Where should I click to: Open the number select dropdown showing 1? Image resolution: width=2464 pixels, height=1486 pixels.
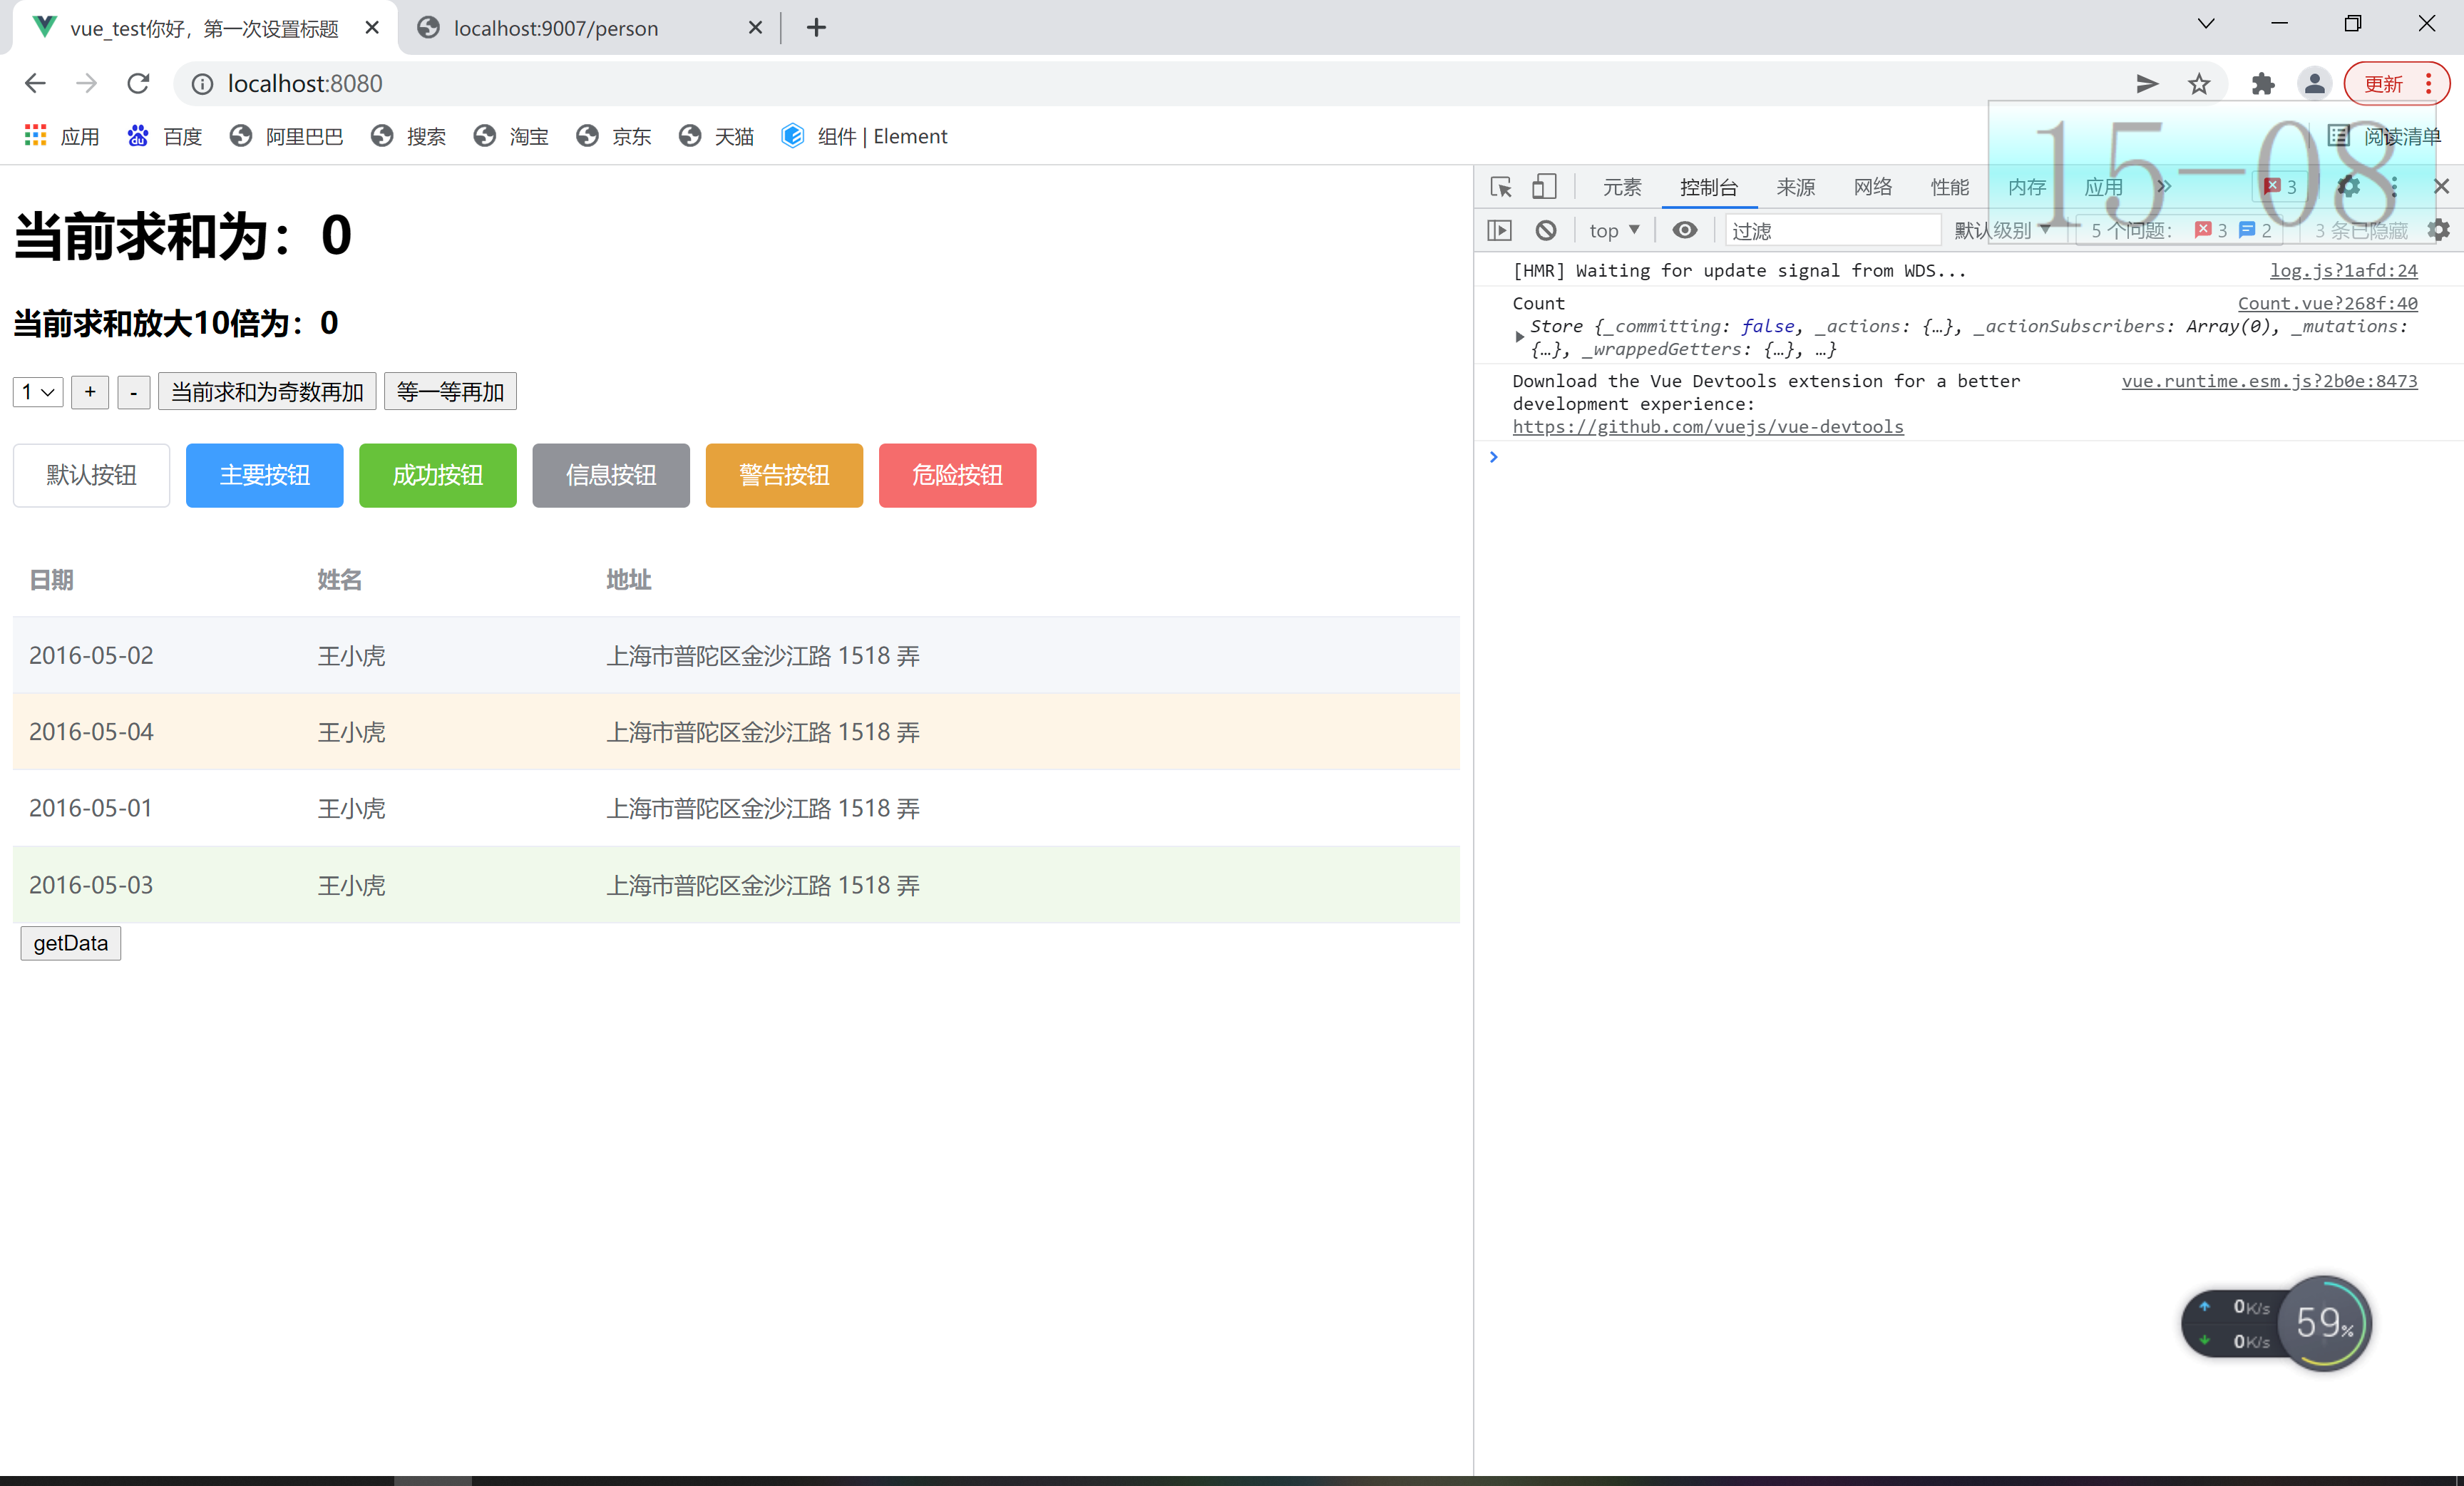(38, 392)
